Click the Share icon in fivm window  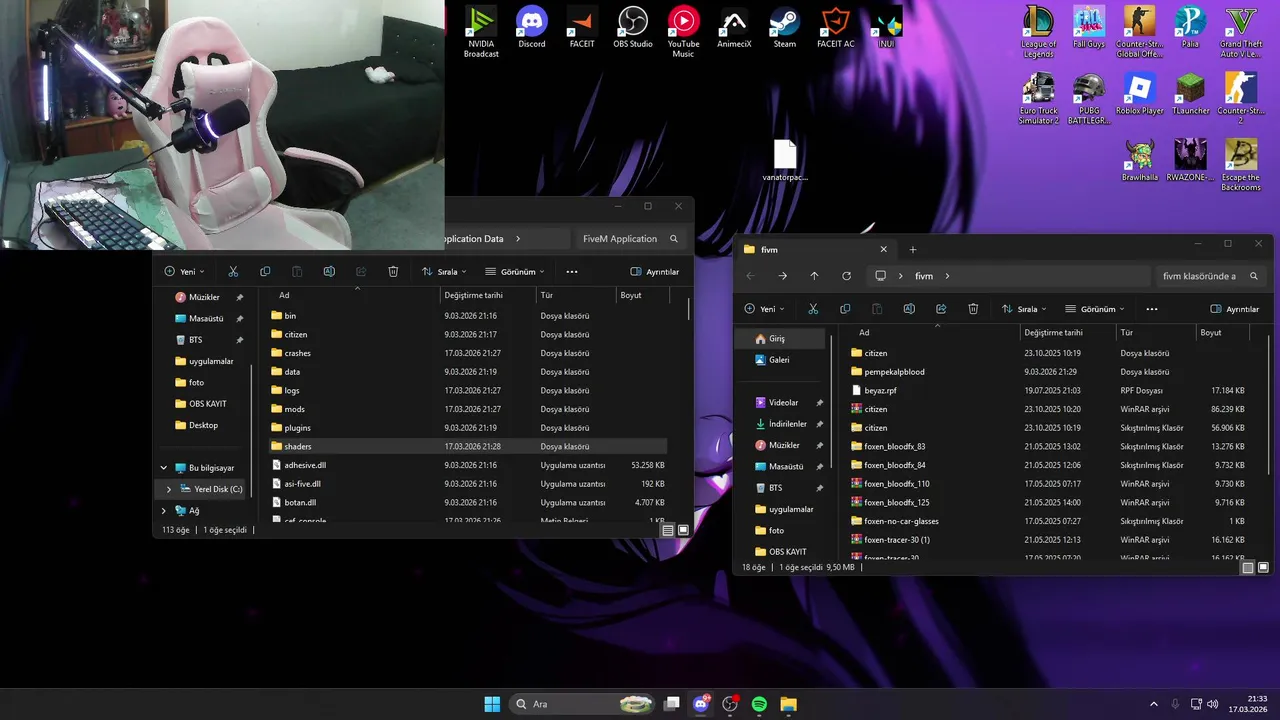tap(941, 309)
